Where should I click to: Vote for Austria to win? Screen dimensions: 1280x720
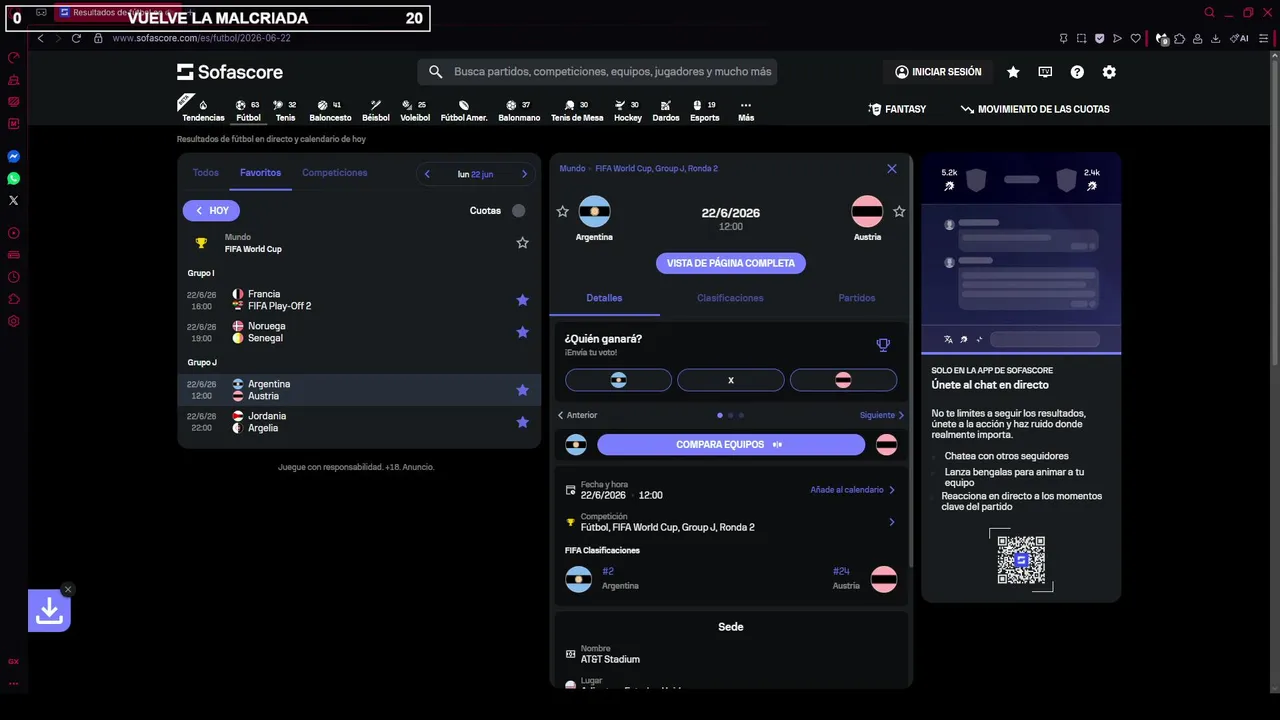click(843, 380)
